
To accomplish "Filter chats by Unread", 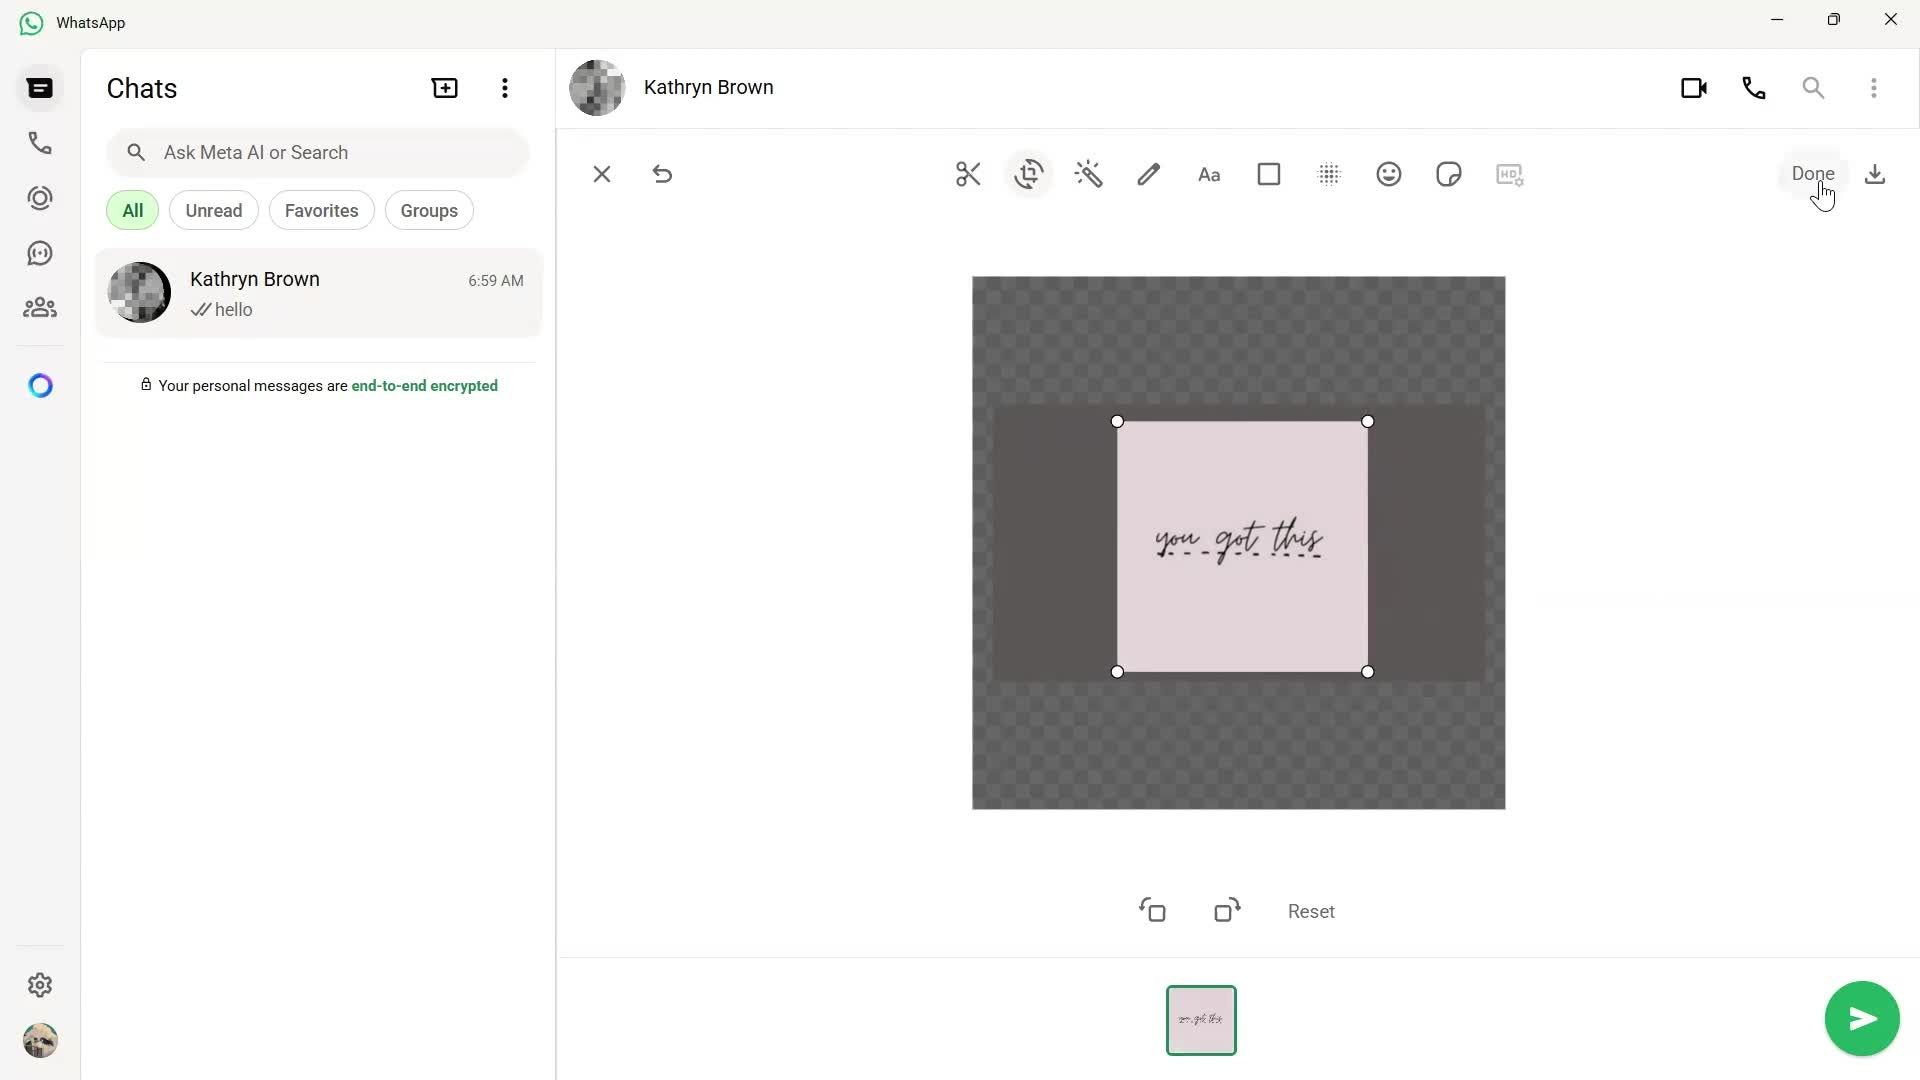I will pos(213,210).
